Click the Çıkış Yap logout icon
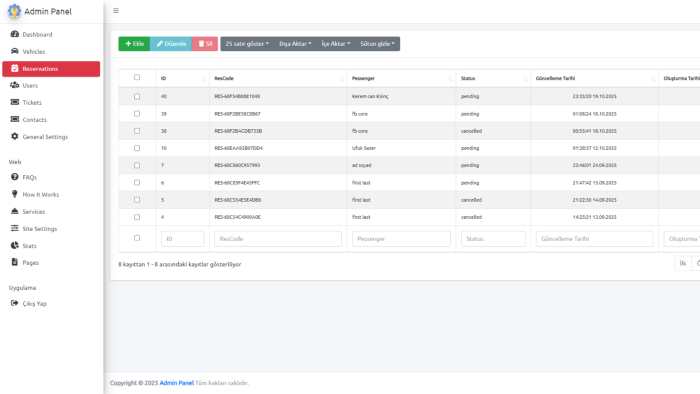The image size is (700, 394). coord(15,303)
